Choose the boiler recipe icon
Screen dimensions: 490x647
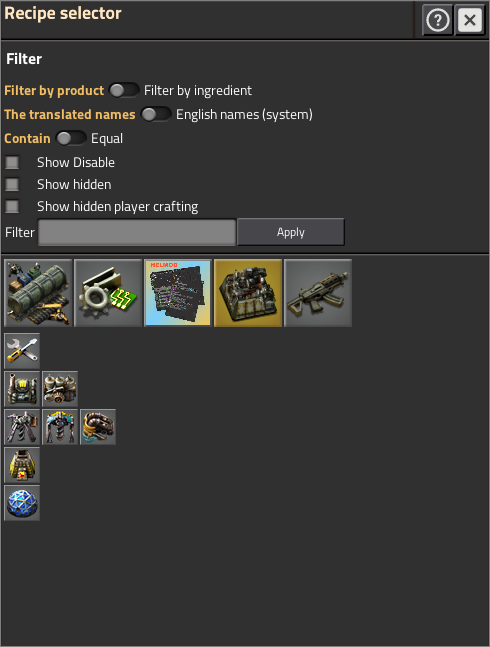[x=22, y=389]
